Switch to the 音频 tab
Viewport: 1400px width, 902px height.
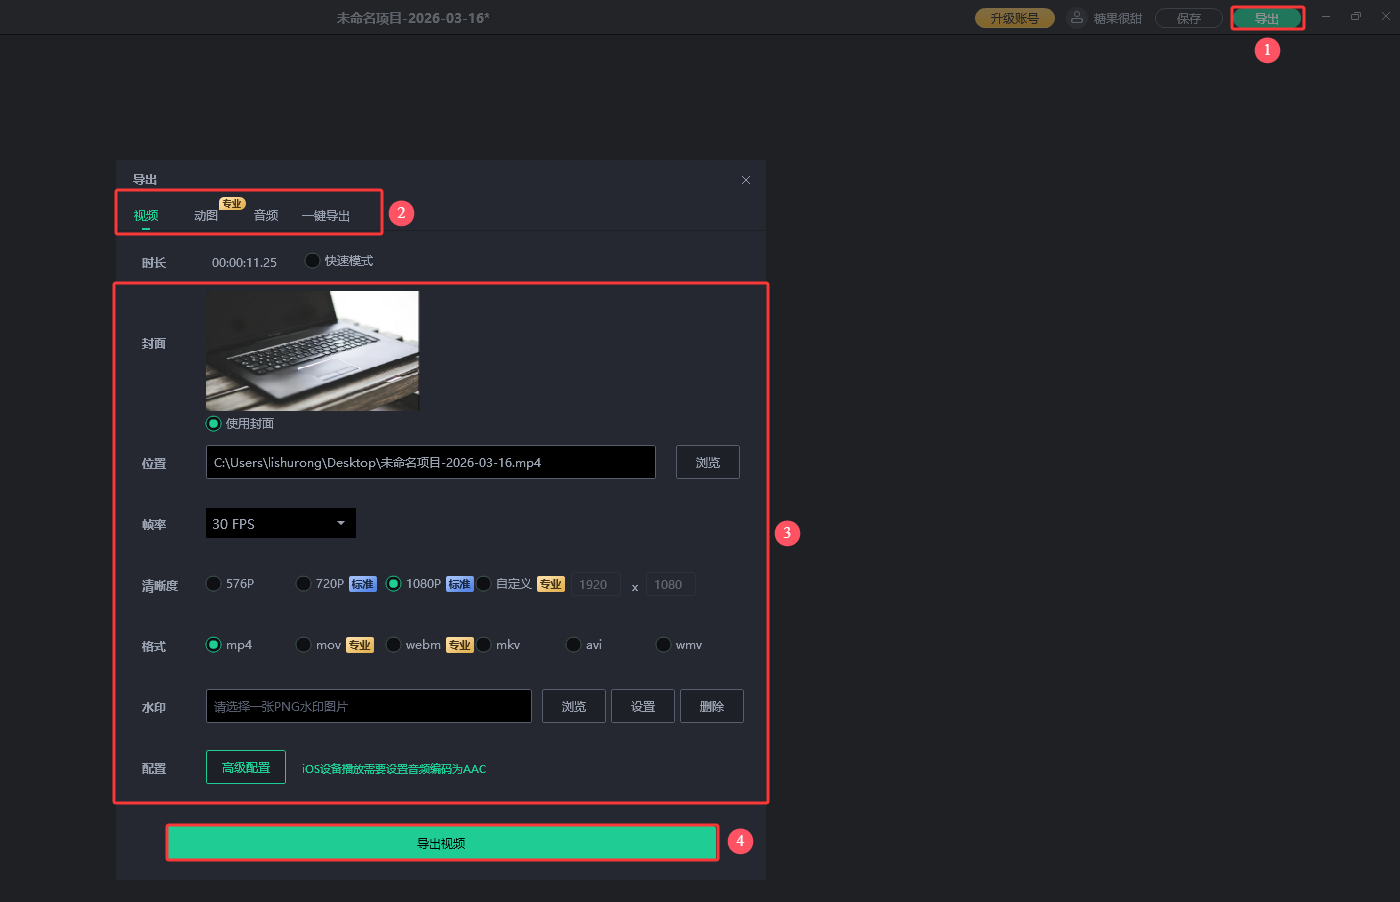266,216
